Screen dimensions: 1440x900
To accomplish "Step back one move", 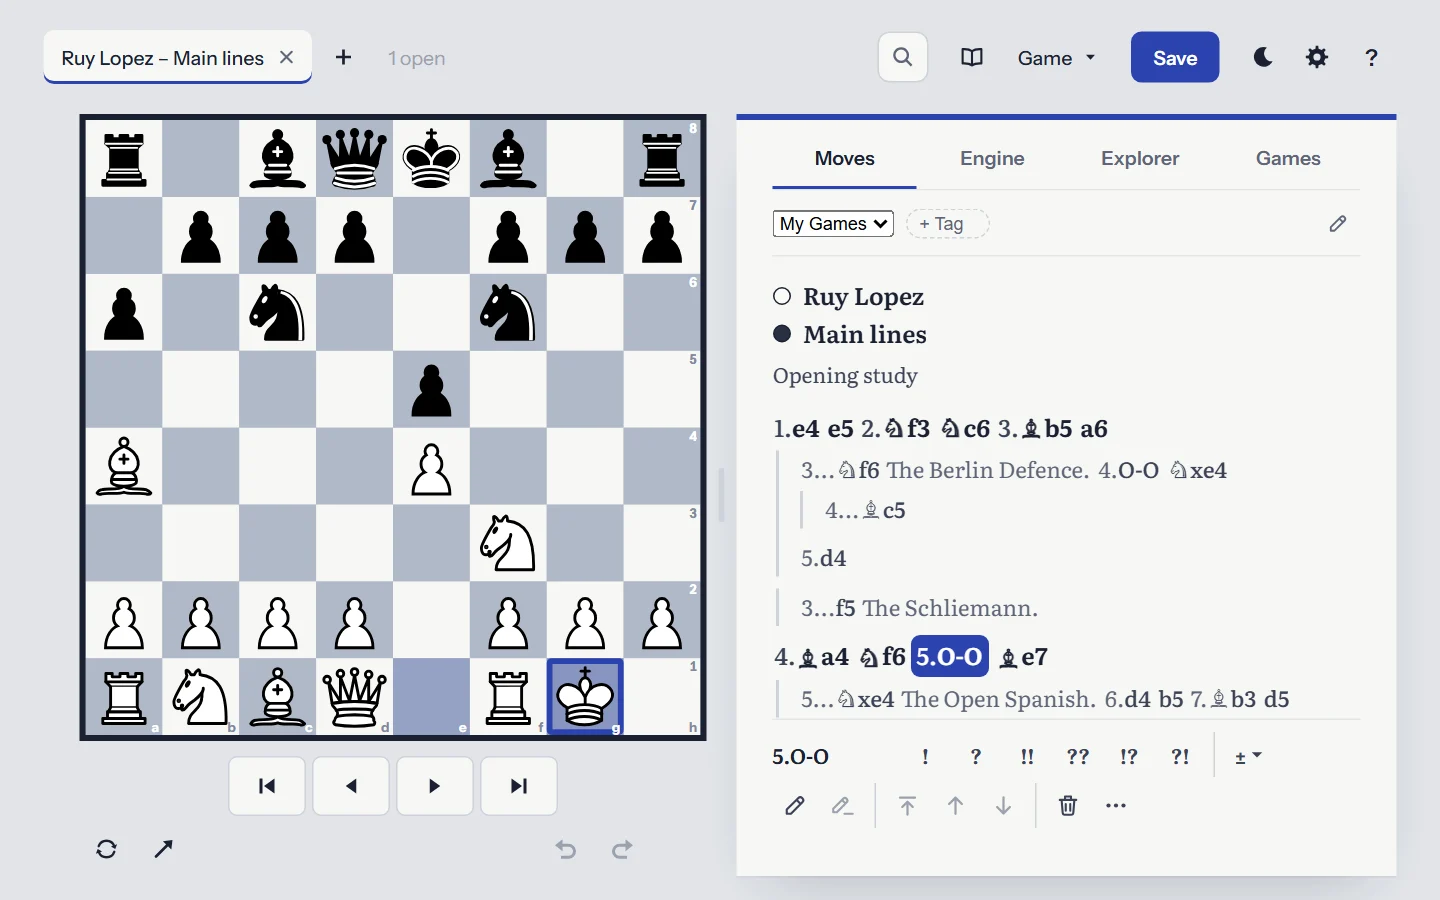I will tap(351, 786).
